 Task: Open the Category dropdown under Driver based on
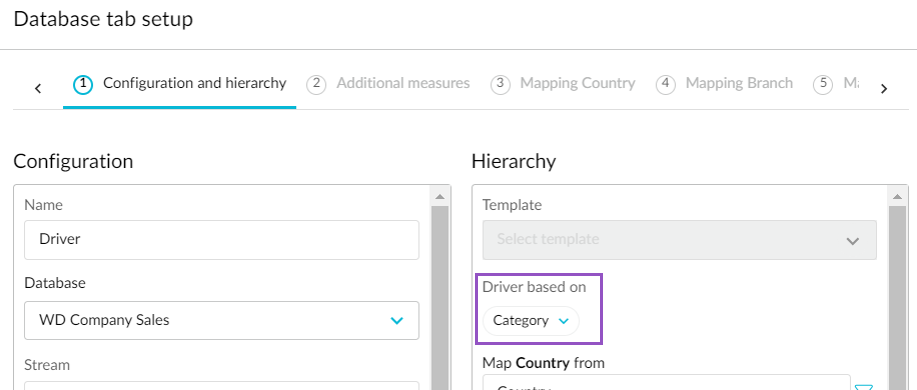(531, 321)
